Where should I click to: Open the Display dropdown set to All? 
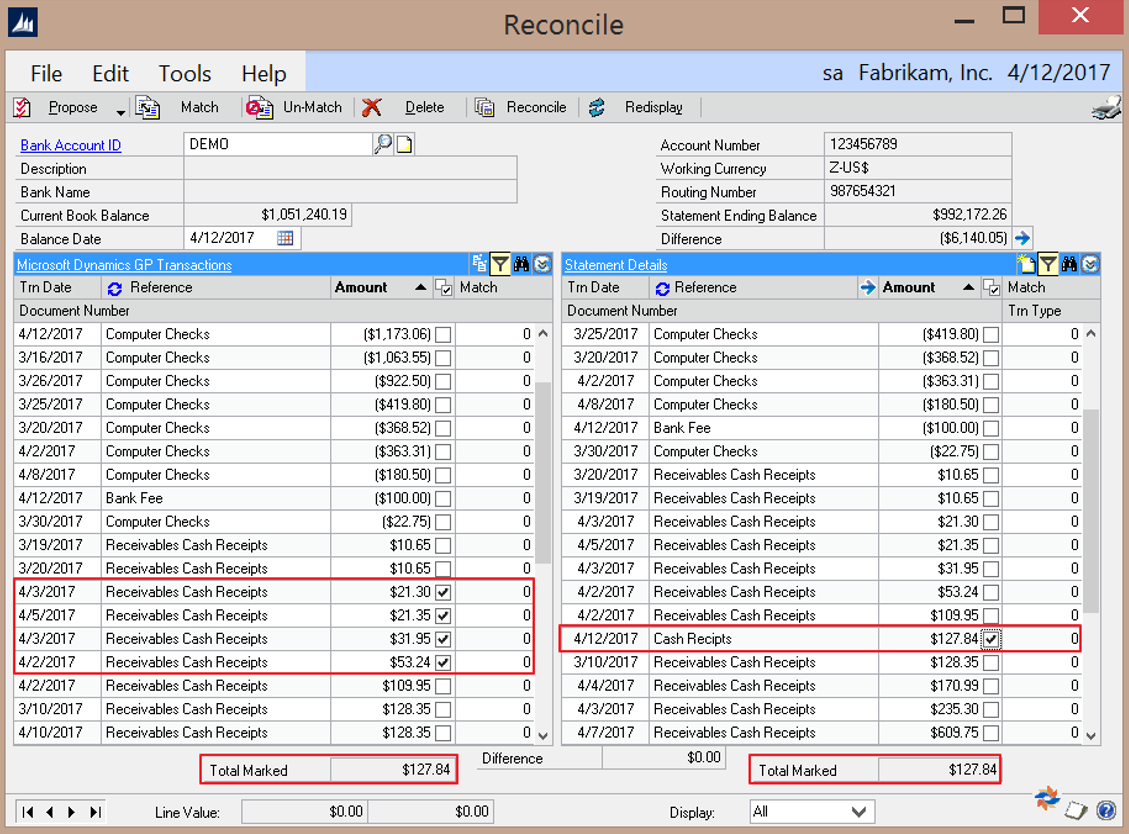point(858,811)
